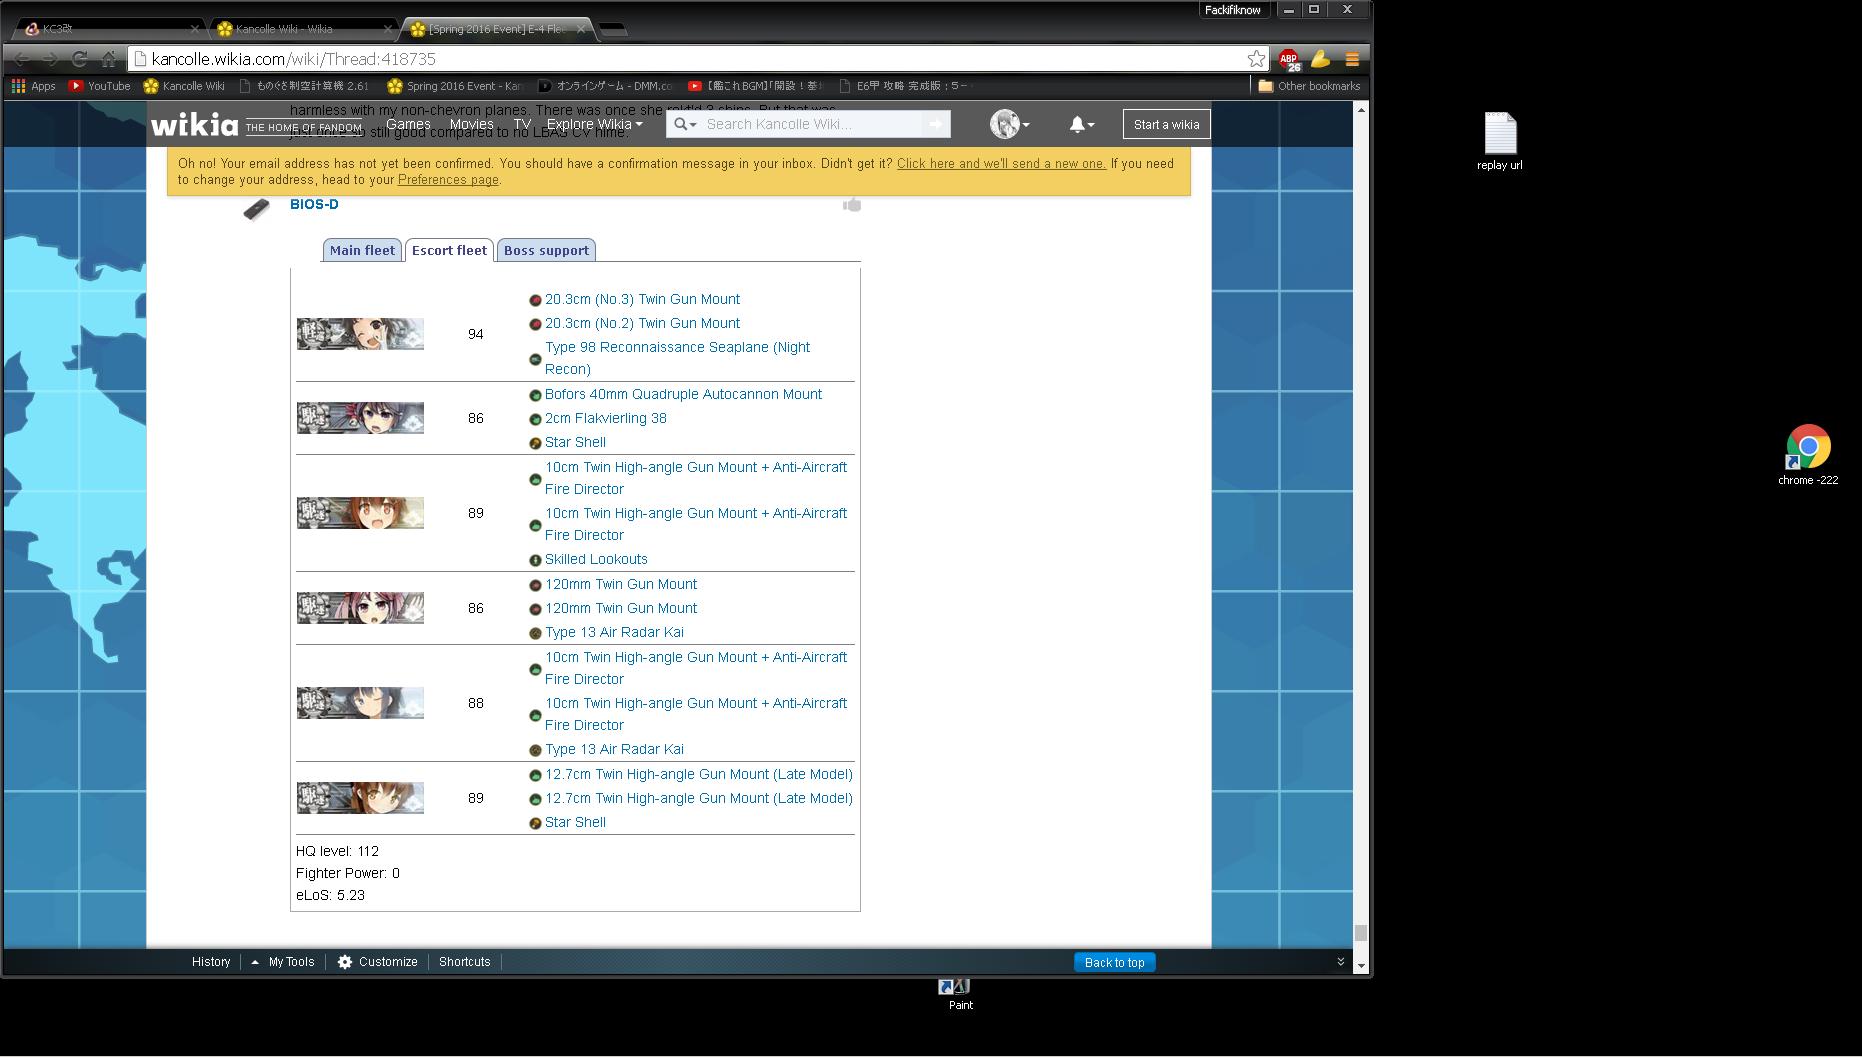Open the Games menu item
Image resolution: width=1862 pixels, height=1058 pixels.
408,124
